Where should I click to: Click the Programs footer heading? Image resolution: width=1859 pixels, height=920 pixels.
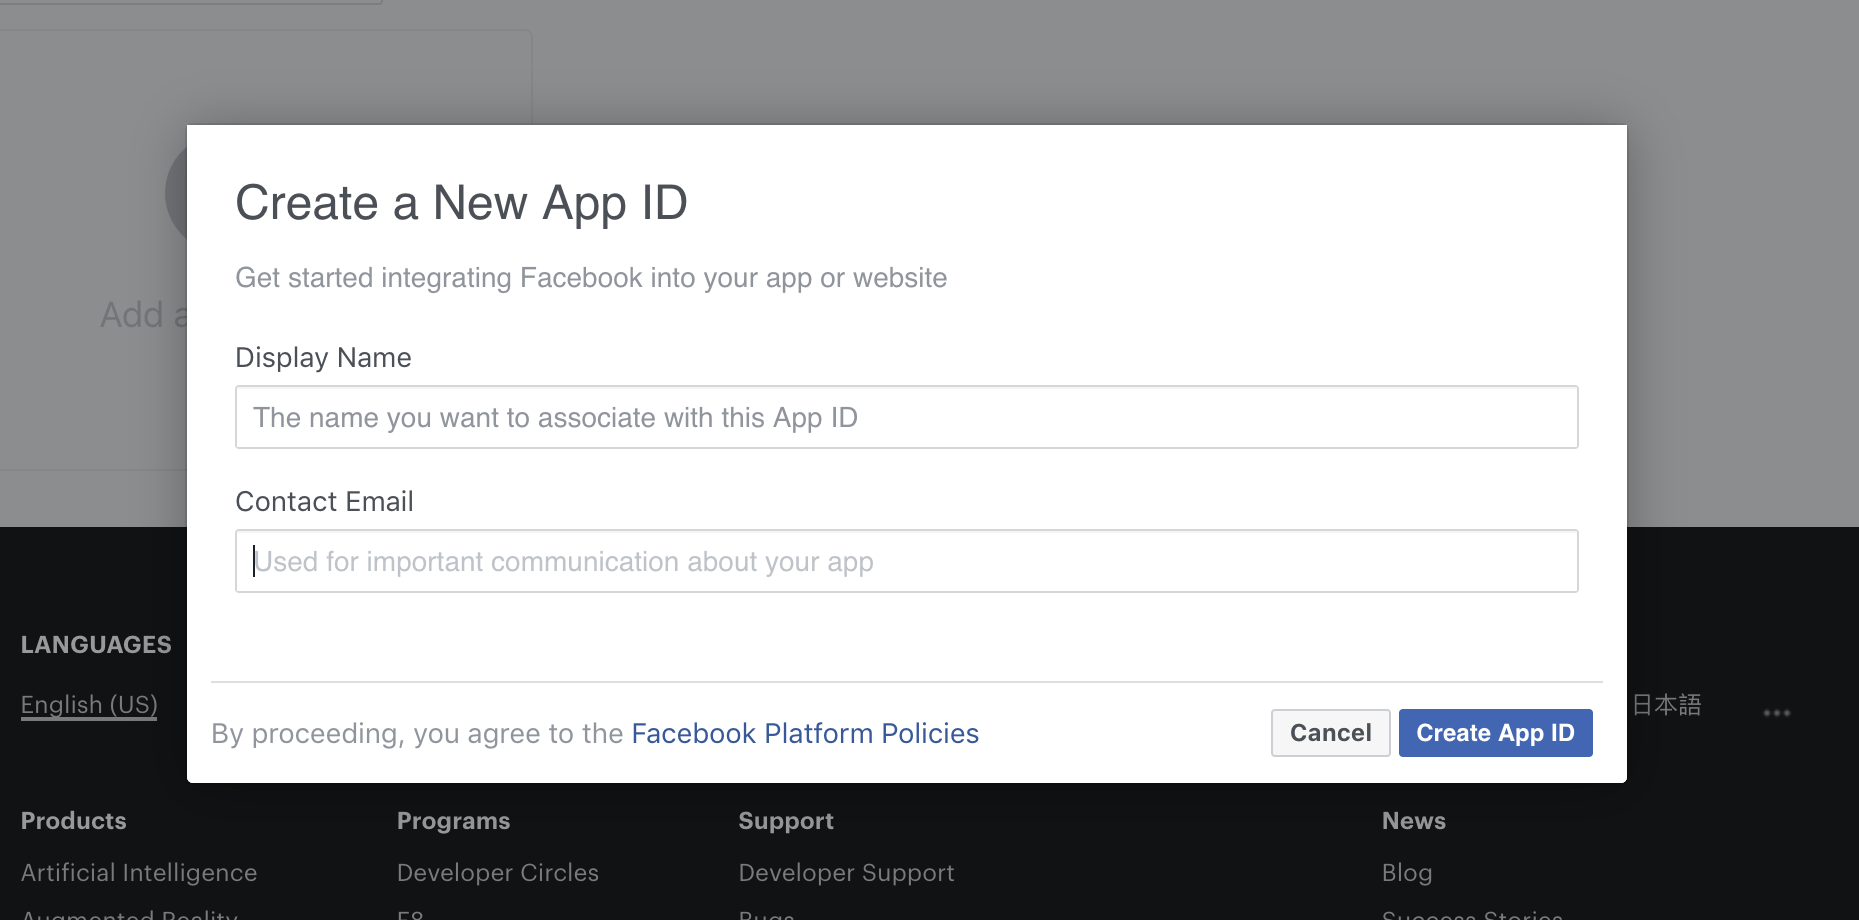point(453,821)
